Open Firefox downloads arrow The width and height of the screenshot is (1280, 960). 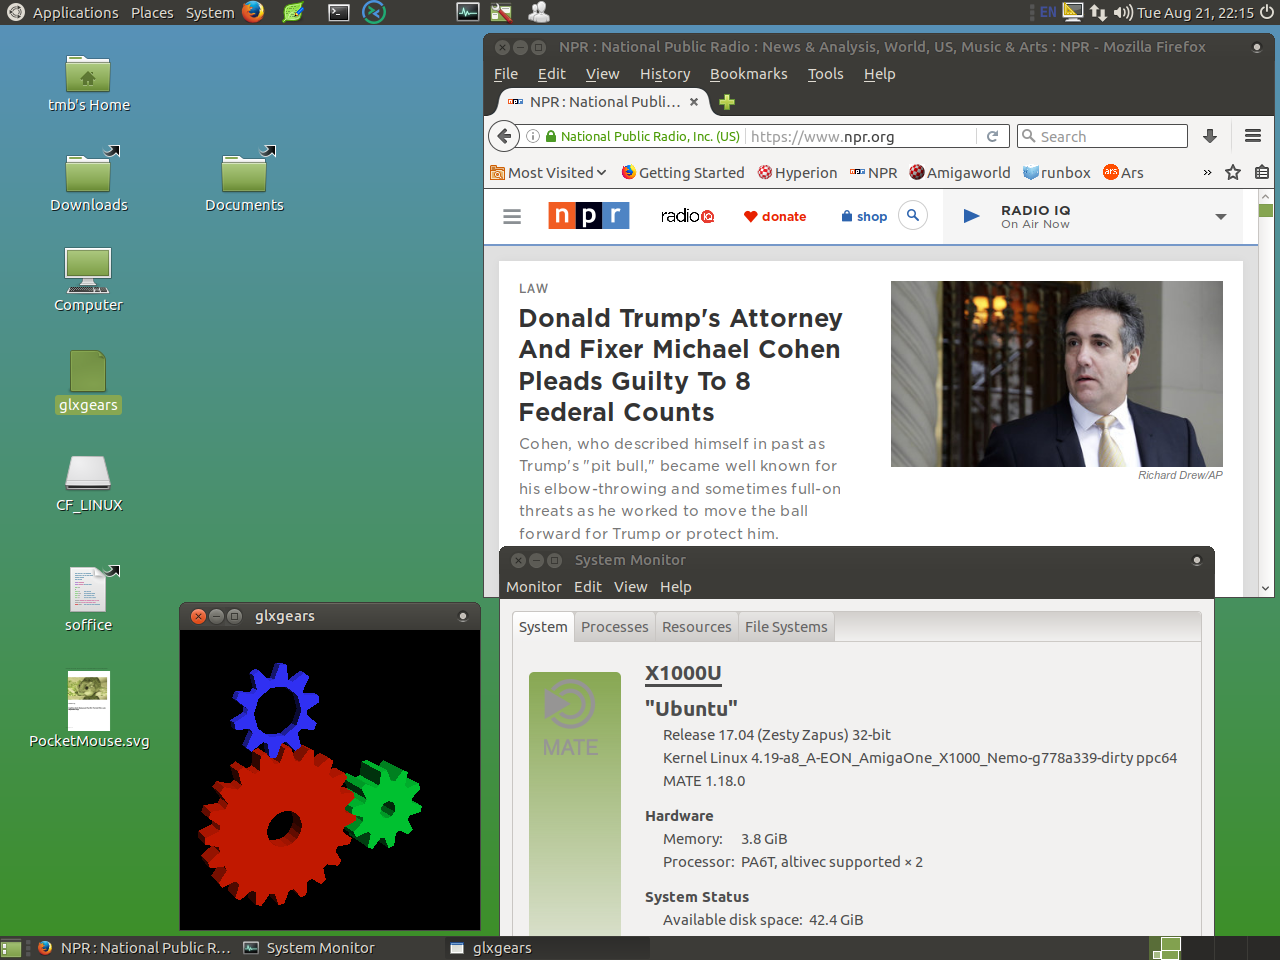[x=1209, y=136]
